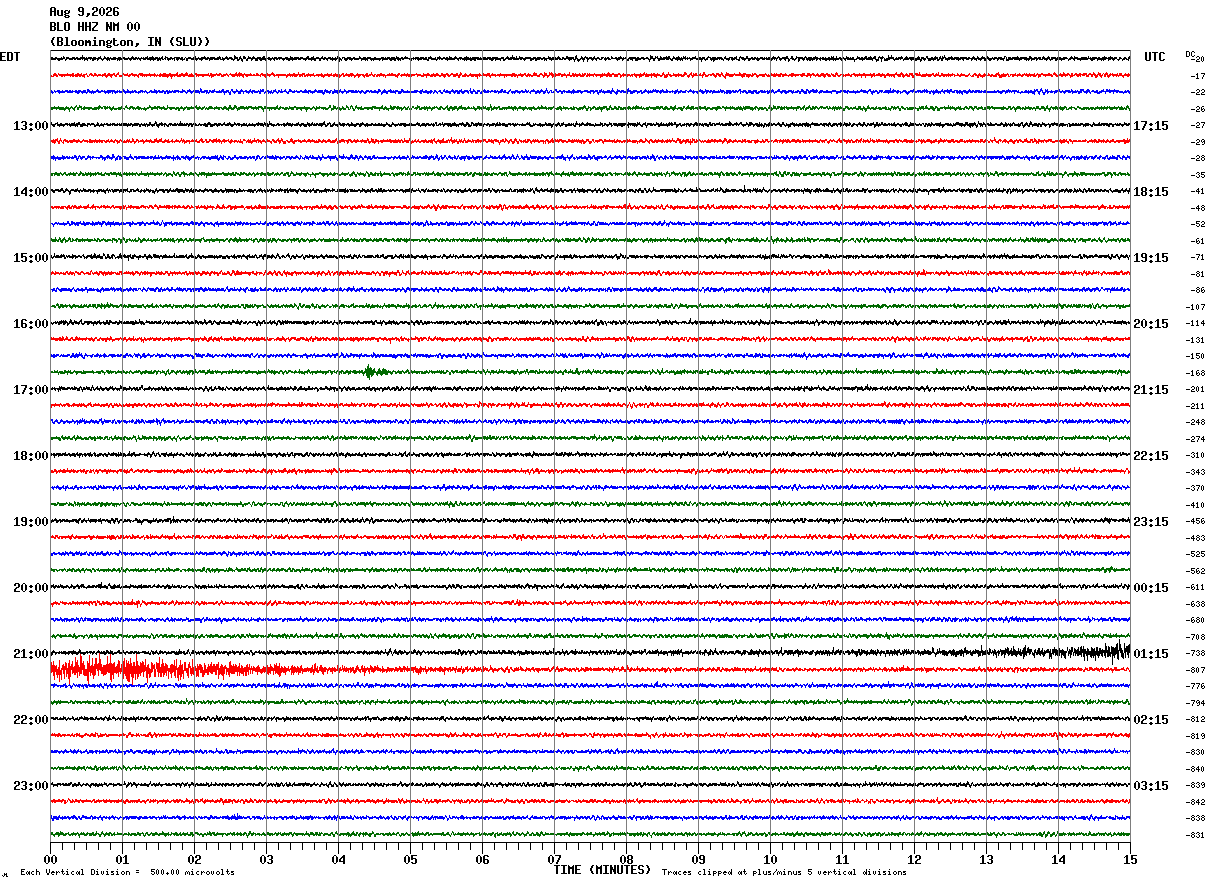The height and width of the screenshot is (886, 1210).
Task: Select the BLO HHZ NM 00 station label
Action: 95,27
